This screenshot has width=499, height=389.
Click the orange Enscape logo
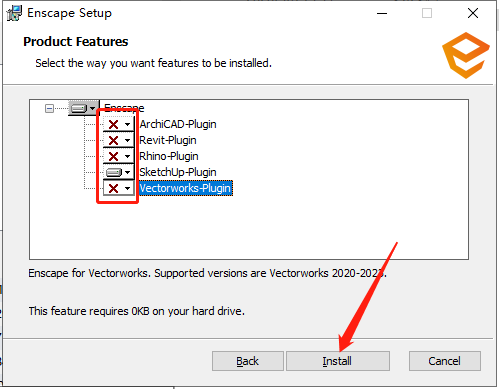(466, 55)
